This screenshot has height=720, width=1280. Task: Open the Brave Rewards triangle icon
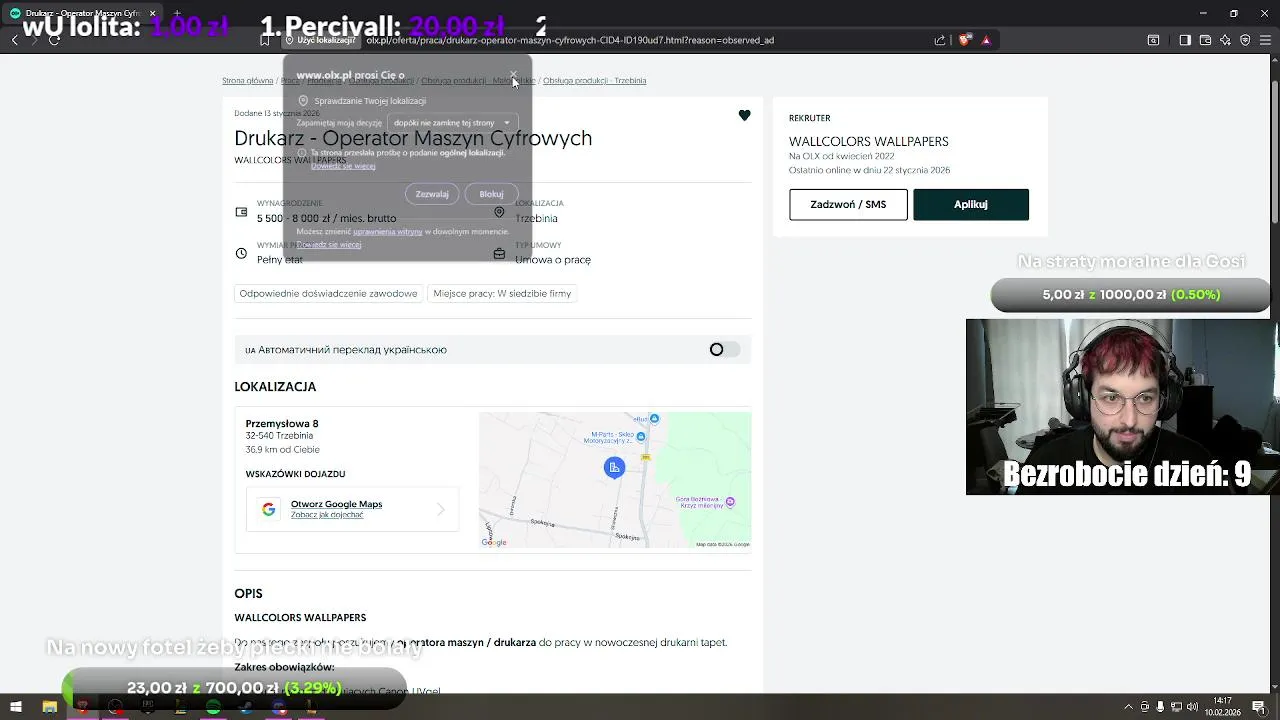point(986,40)
